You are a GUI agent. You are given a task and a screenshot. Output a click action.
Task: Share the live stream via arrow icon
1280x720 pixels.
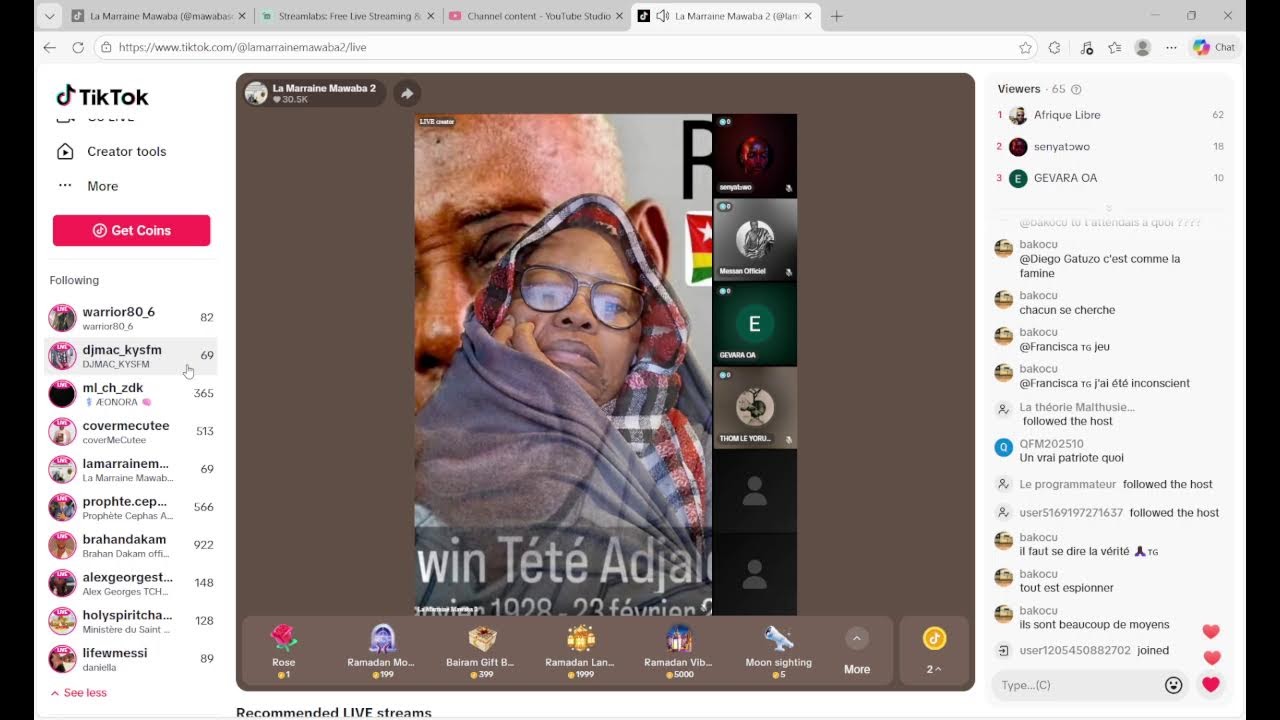[406, 93]
